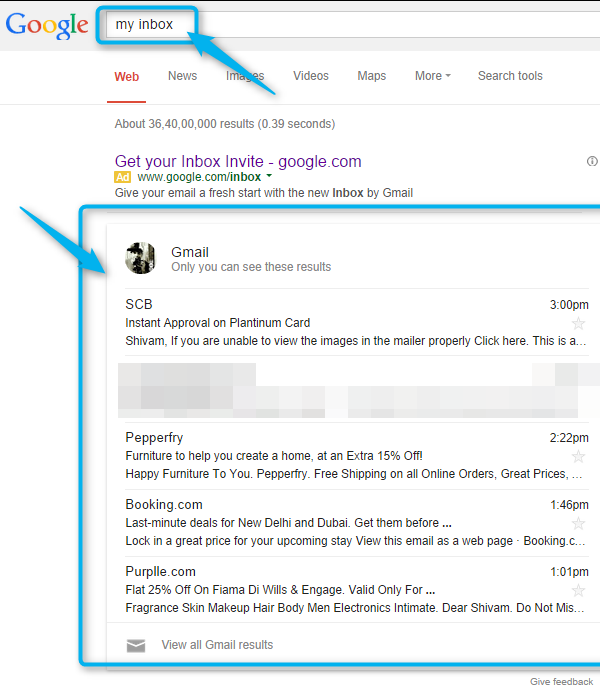Screen dimensions: 600x698
Task: Open 'Furniture to help you create a home' email
Action: (274, 456)
